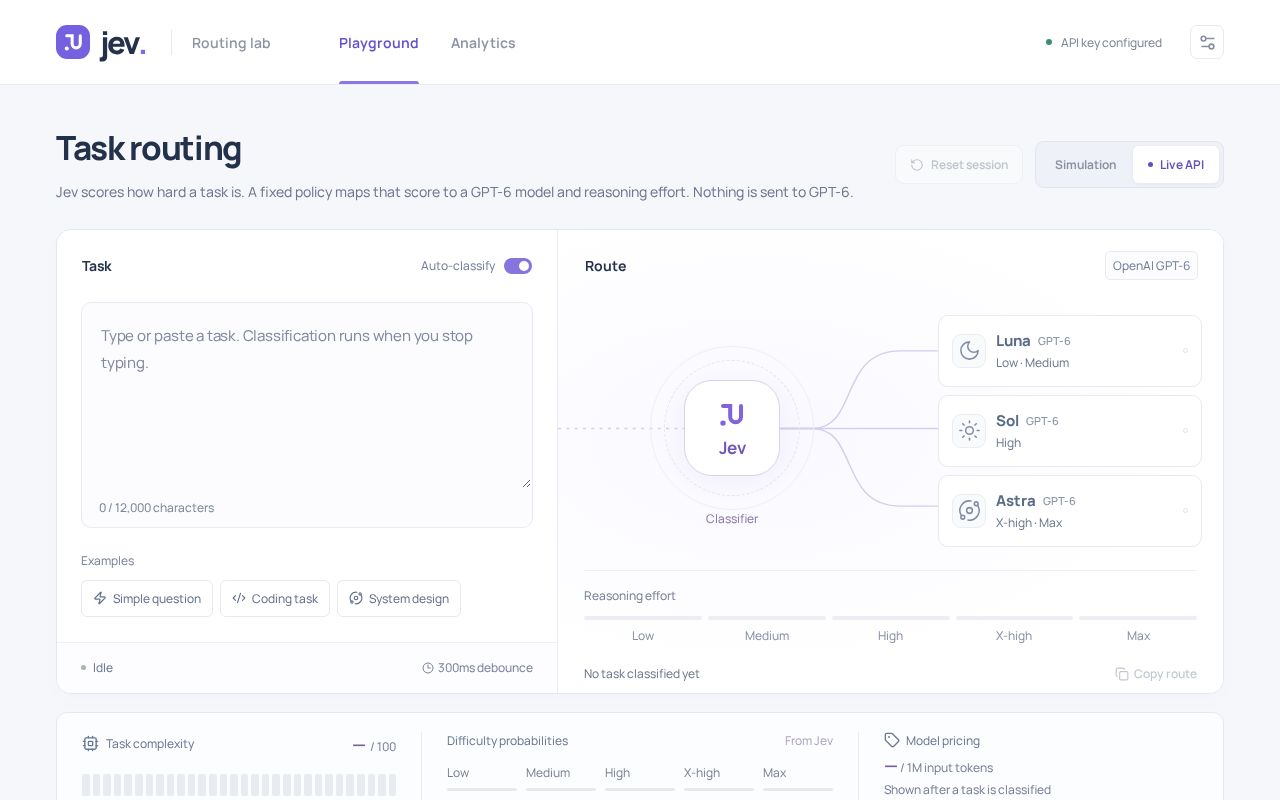1280x800 pixels.
Task: Click the High reasoning effort label
Action: pos(890,636)
